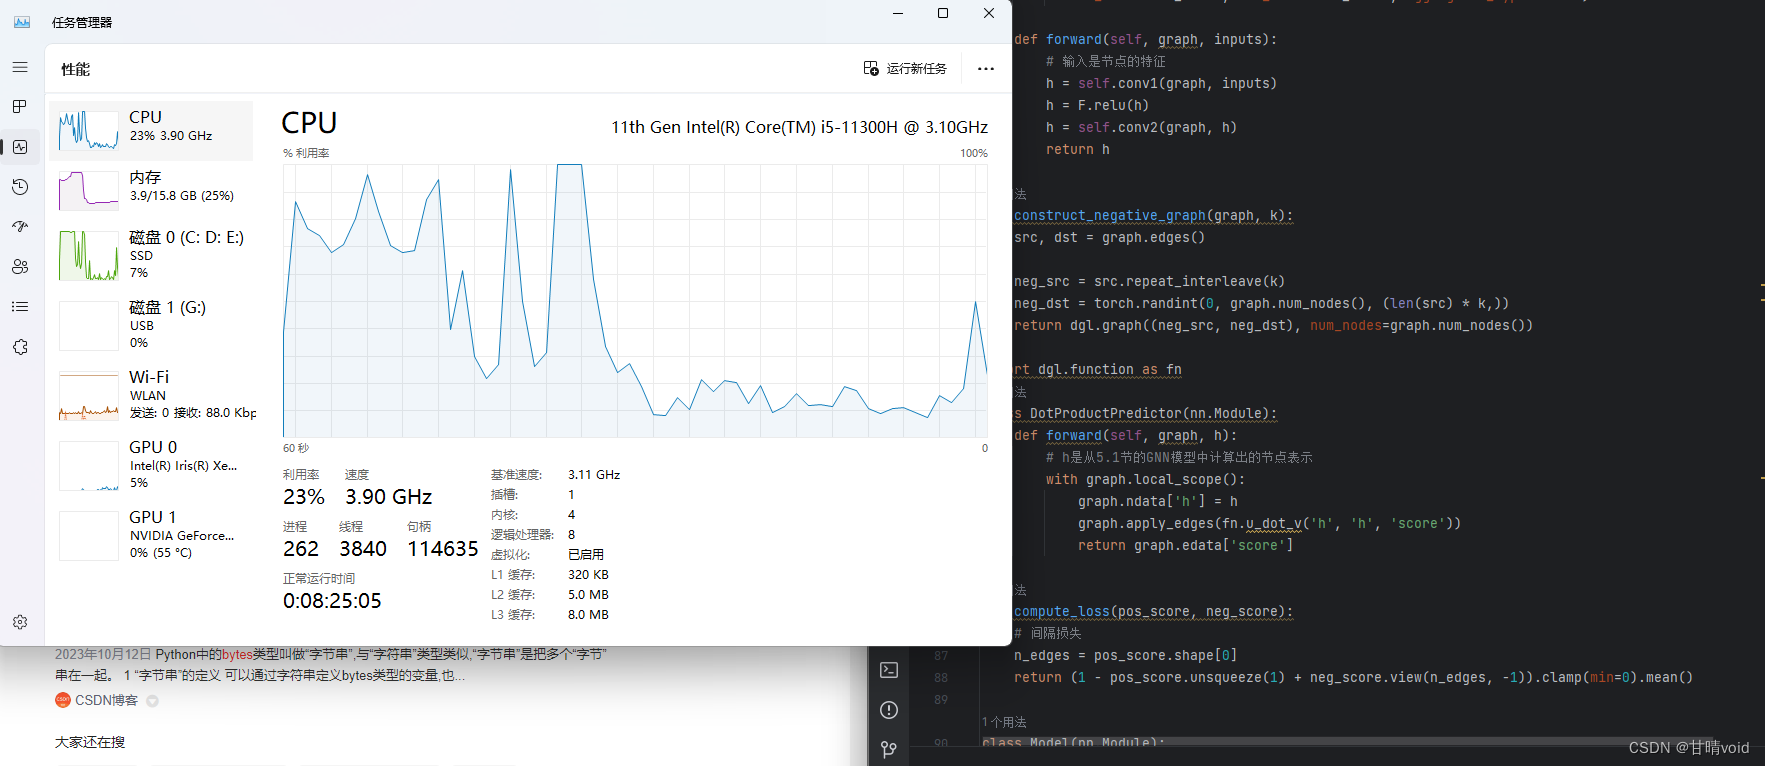Open App history page icon
The image size is (1765, 766).
pyautogui.click(x=20, y=187)
